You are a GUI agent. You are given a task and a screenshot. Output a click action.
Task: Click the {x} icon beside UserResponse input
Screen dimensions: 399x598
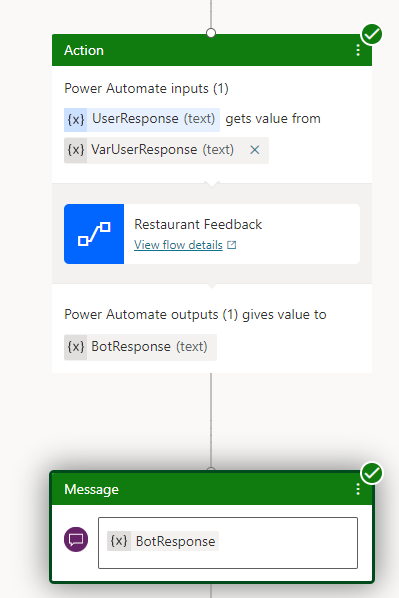point(76,120)
